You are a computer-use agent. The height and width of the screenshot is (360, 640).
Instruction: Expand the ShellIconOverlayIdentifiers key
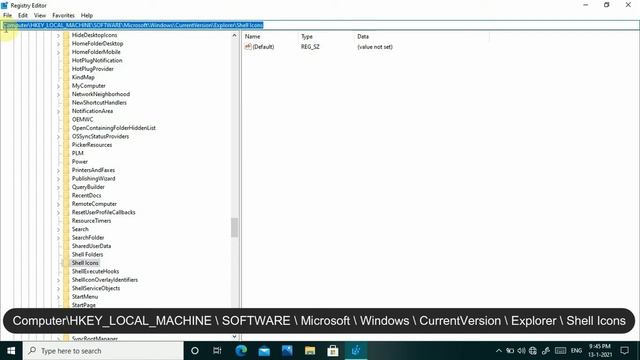point(58,280)
